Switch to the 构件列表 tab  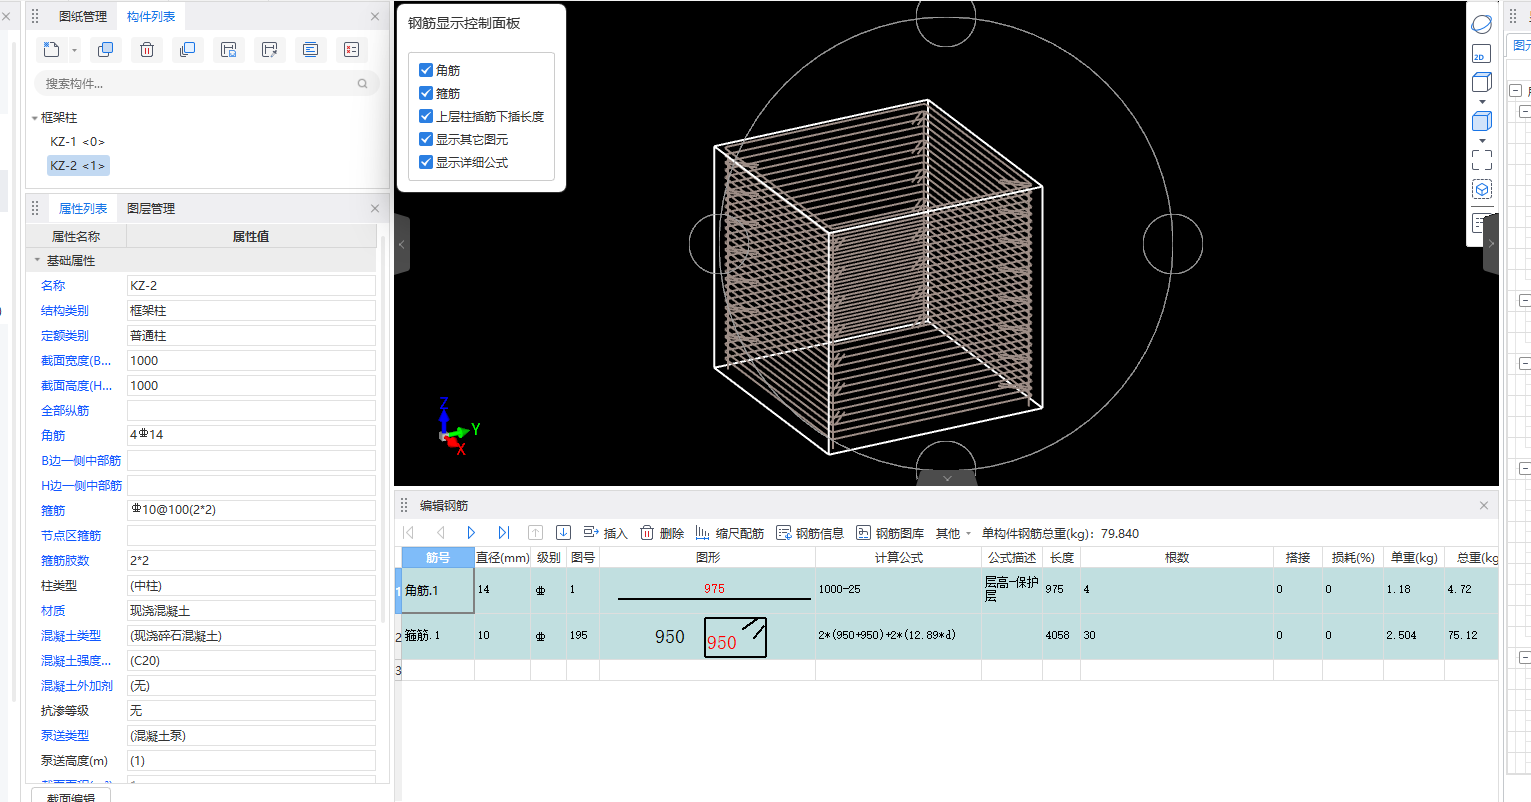point(151,17)
